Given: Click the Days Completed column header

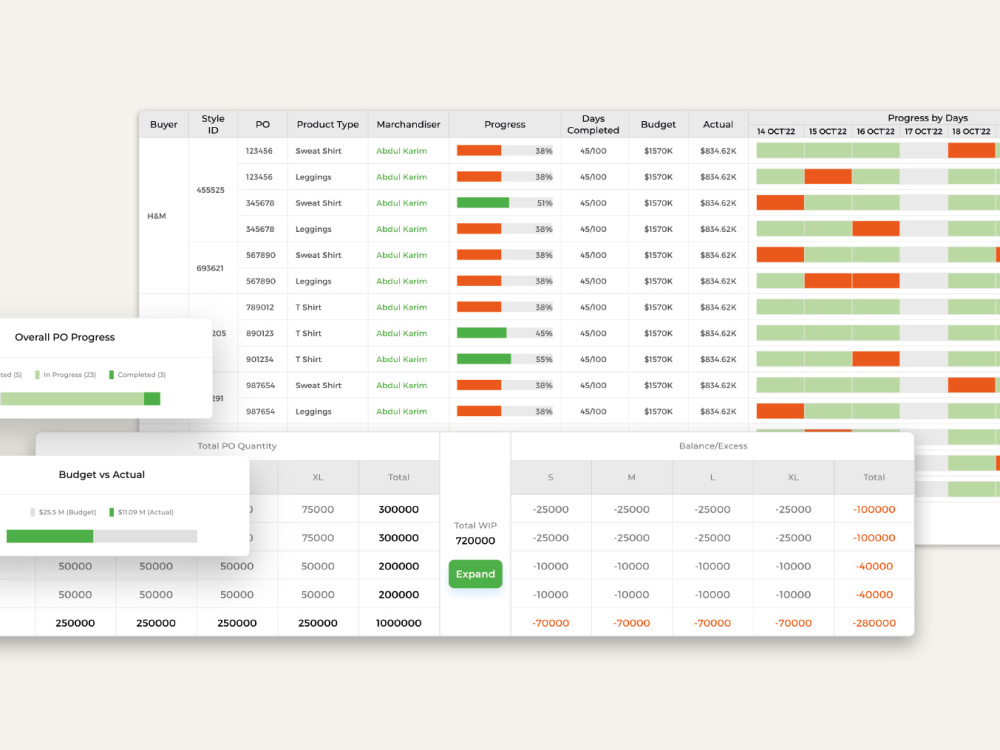Looking at the screenshot, I should pos(593,124).
